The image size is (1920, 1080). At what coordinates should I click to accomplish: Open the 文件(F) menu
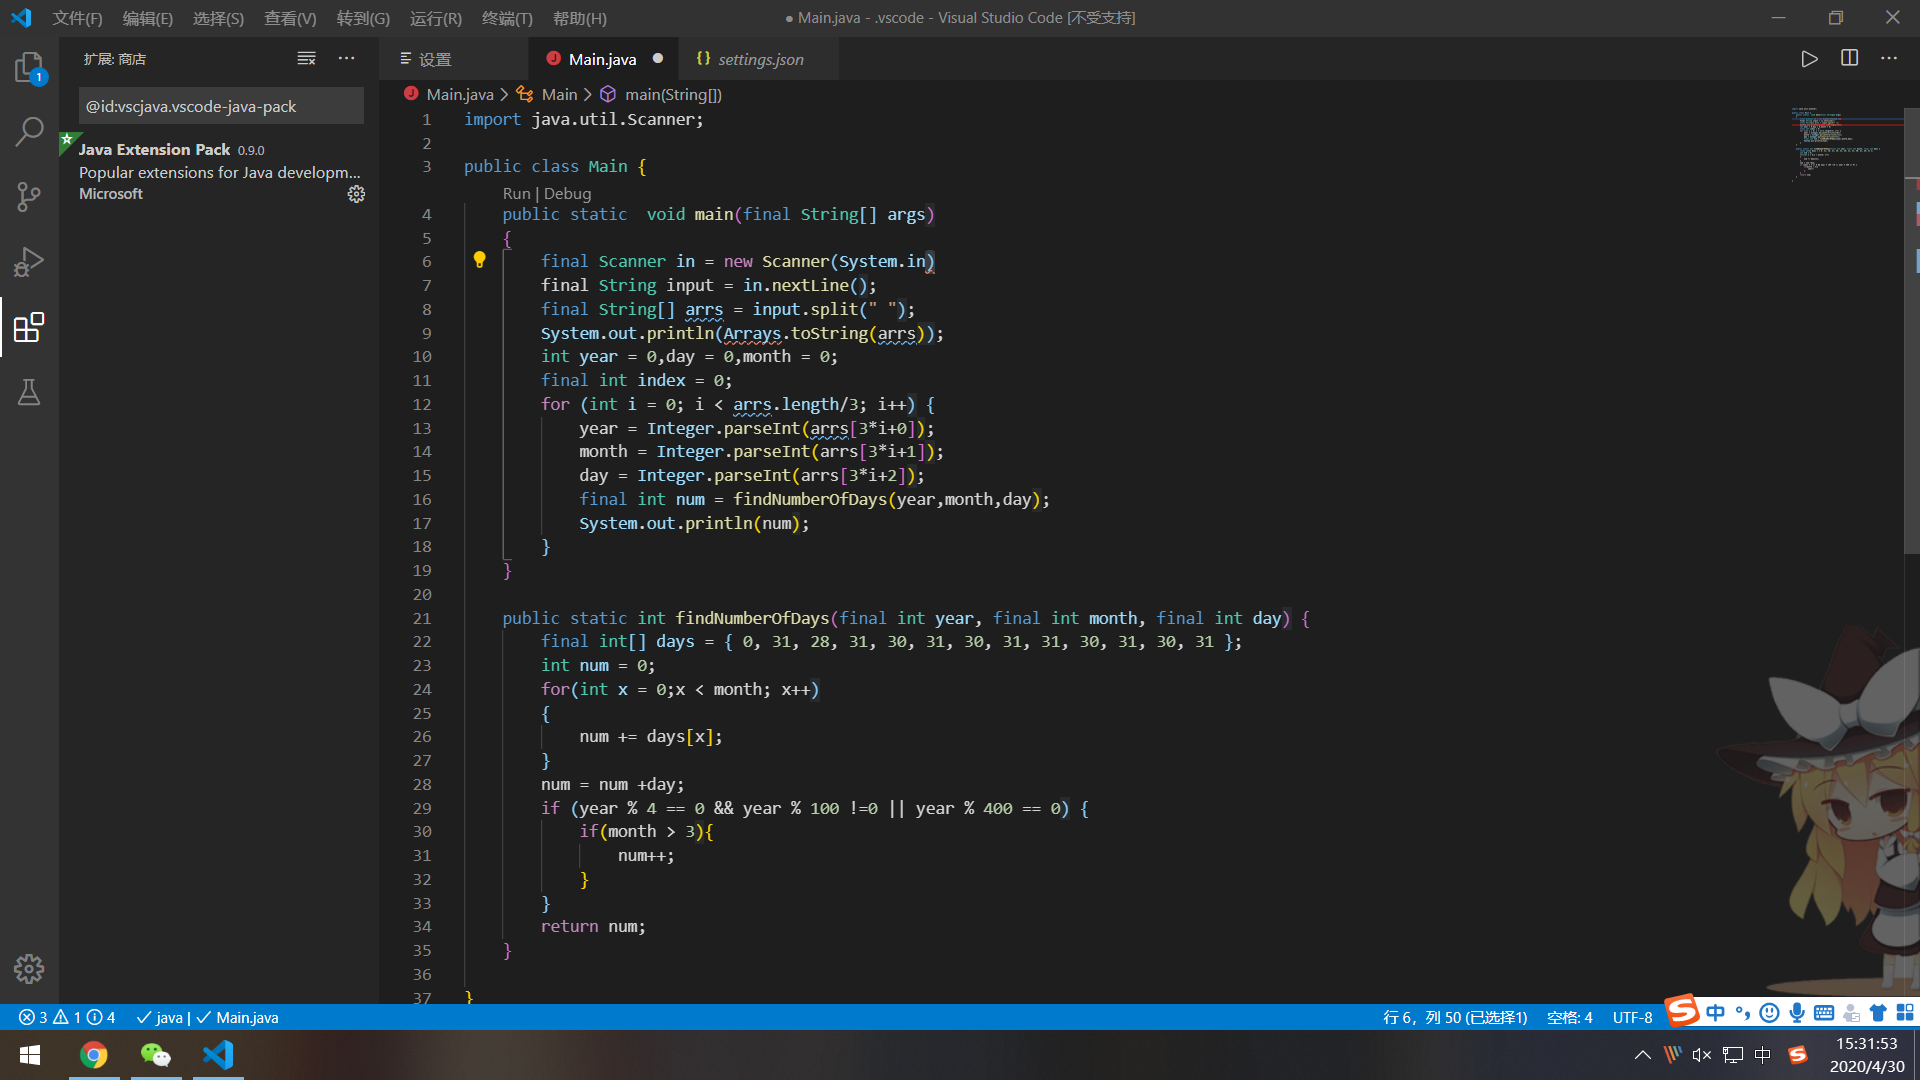pos(78,18)
